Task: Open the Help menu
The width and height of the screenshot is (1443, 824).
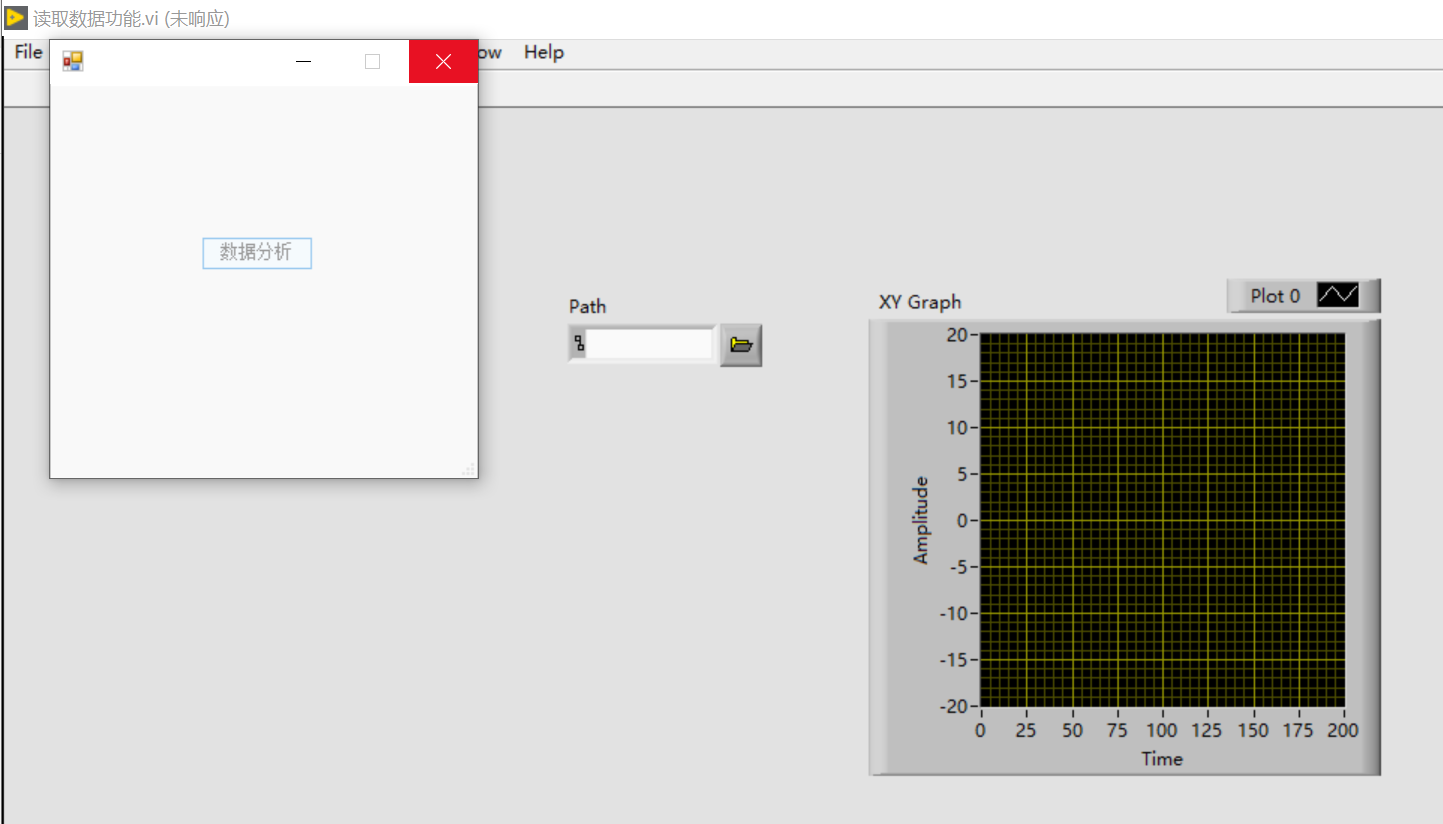Action: [x=544, y=52]
